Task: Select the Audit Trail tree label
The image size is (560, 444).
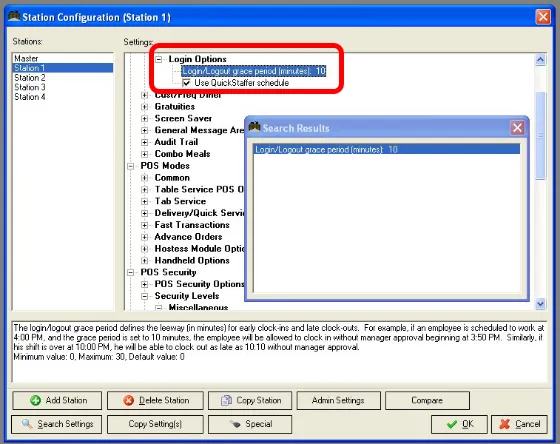Action: tap(176, 142)
